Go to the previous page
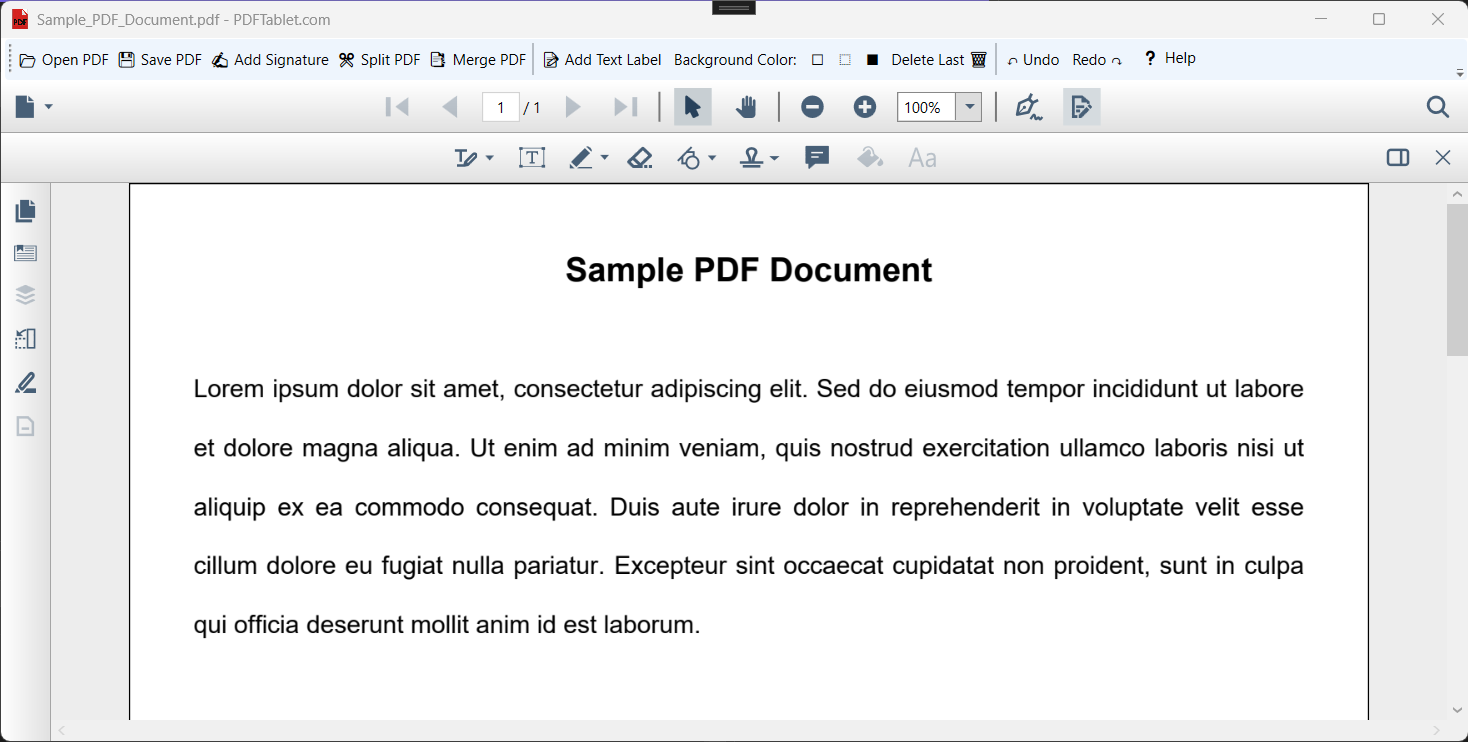The height and width of the screenshot is (742, 1468). pyautogui.click(x=450, y=107)
